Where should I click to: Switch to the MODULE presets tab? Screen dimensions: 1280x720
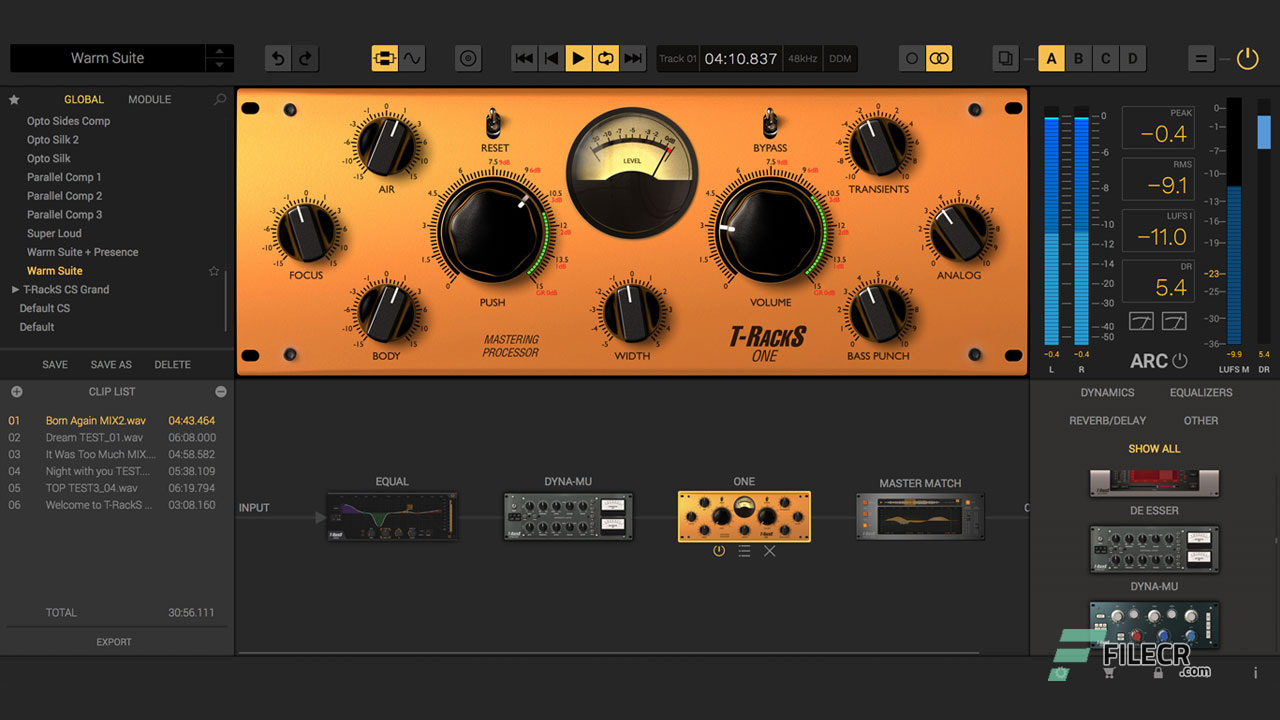click(x=149, y=100)
